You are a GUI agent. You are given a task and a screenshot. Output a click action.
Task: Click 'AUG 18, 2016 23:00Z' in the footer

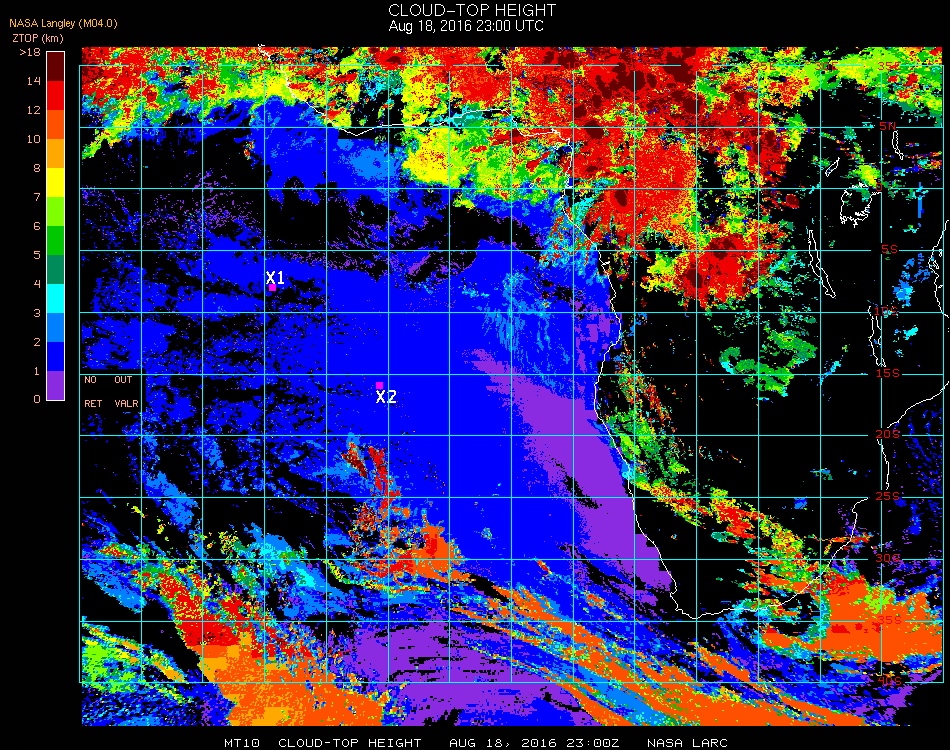coord(534,743)
